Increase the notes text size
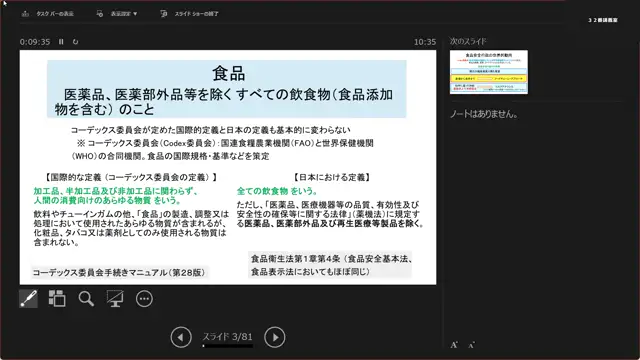Viewport: 640px width, 360px height. (454, 345)
